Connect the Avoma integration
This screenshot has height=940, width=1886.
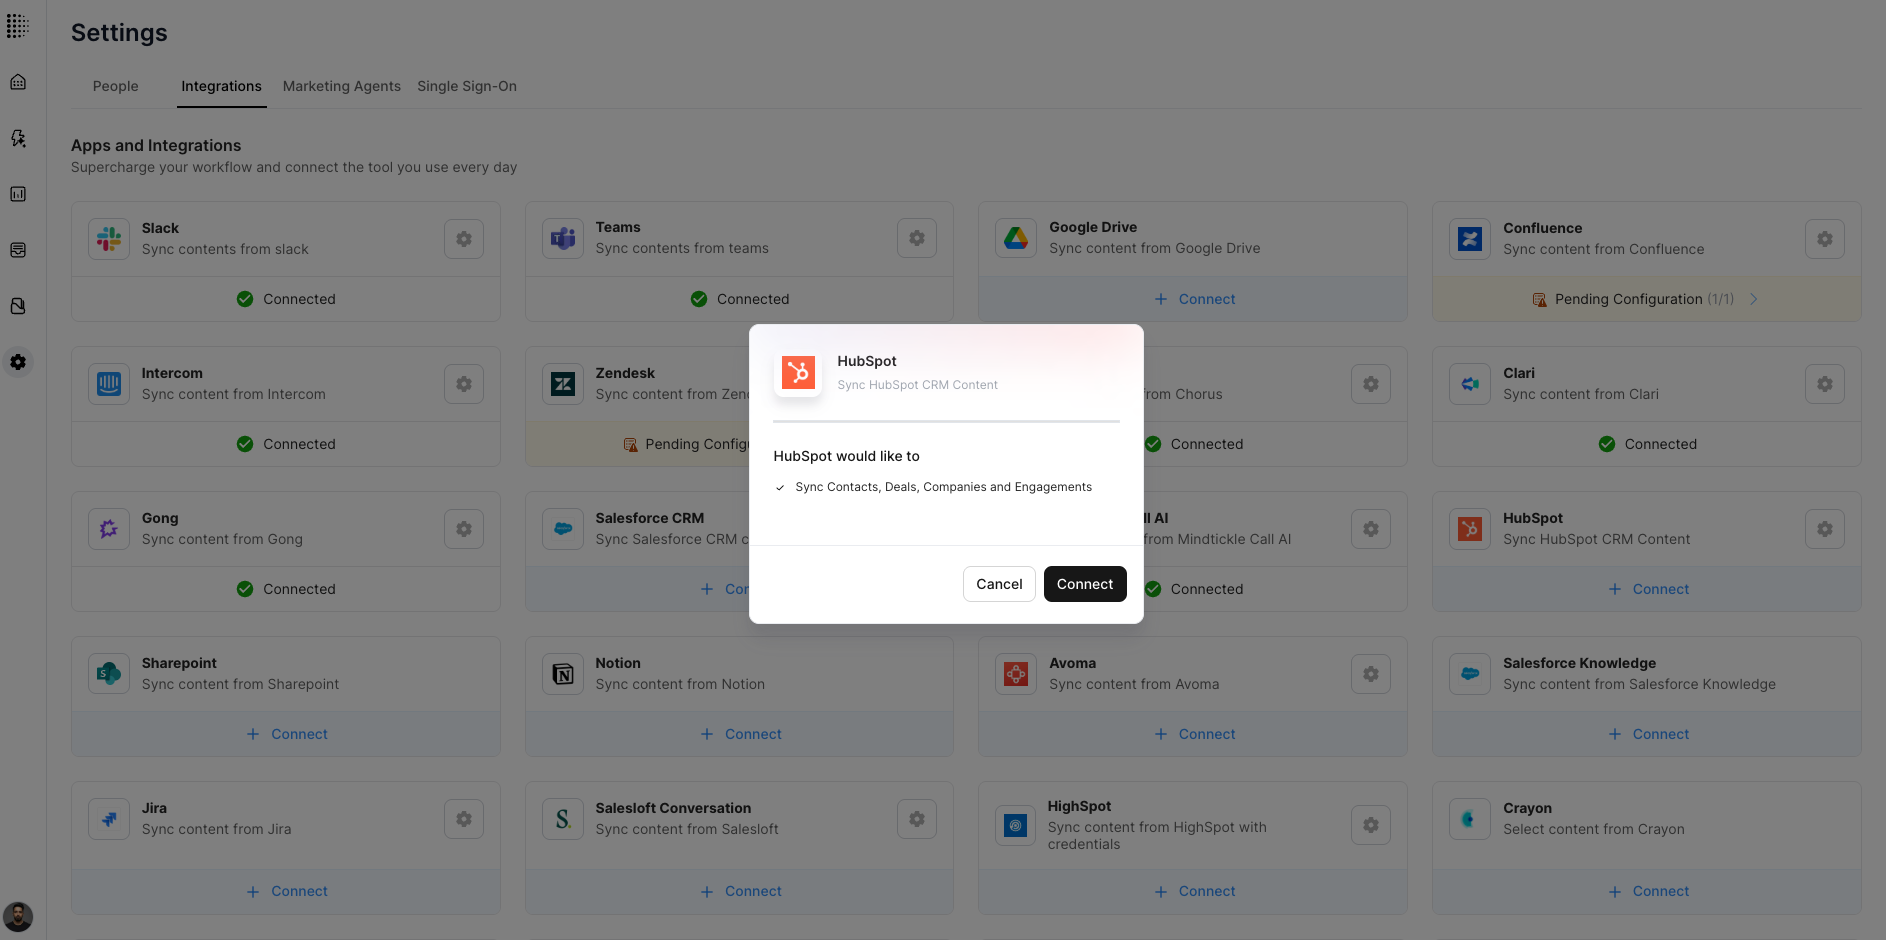click(1194, 734)
